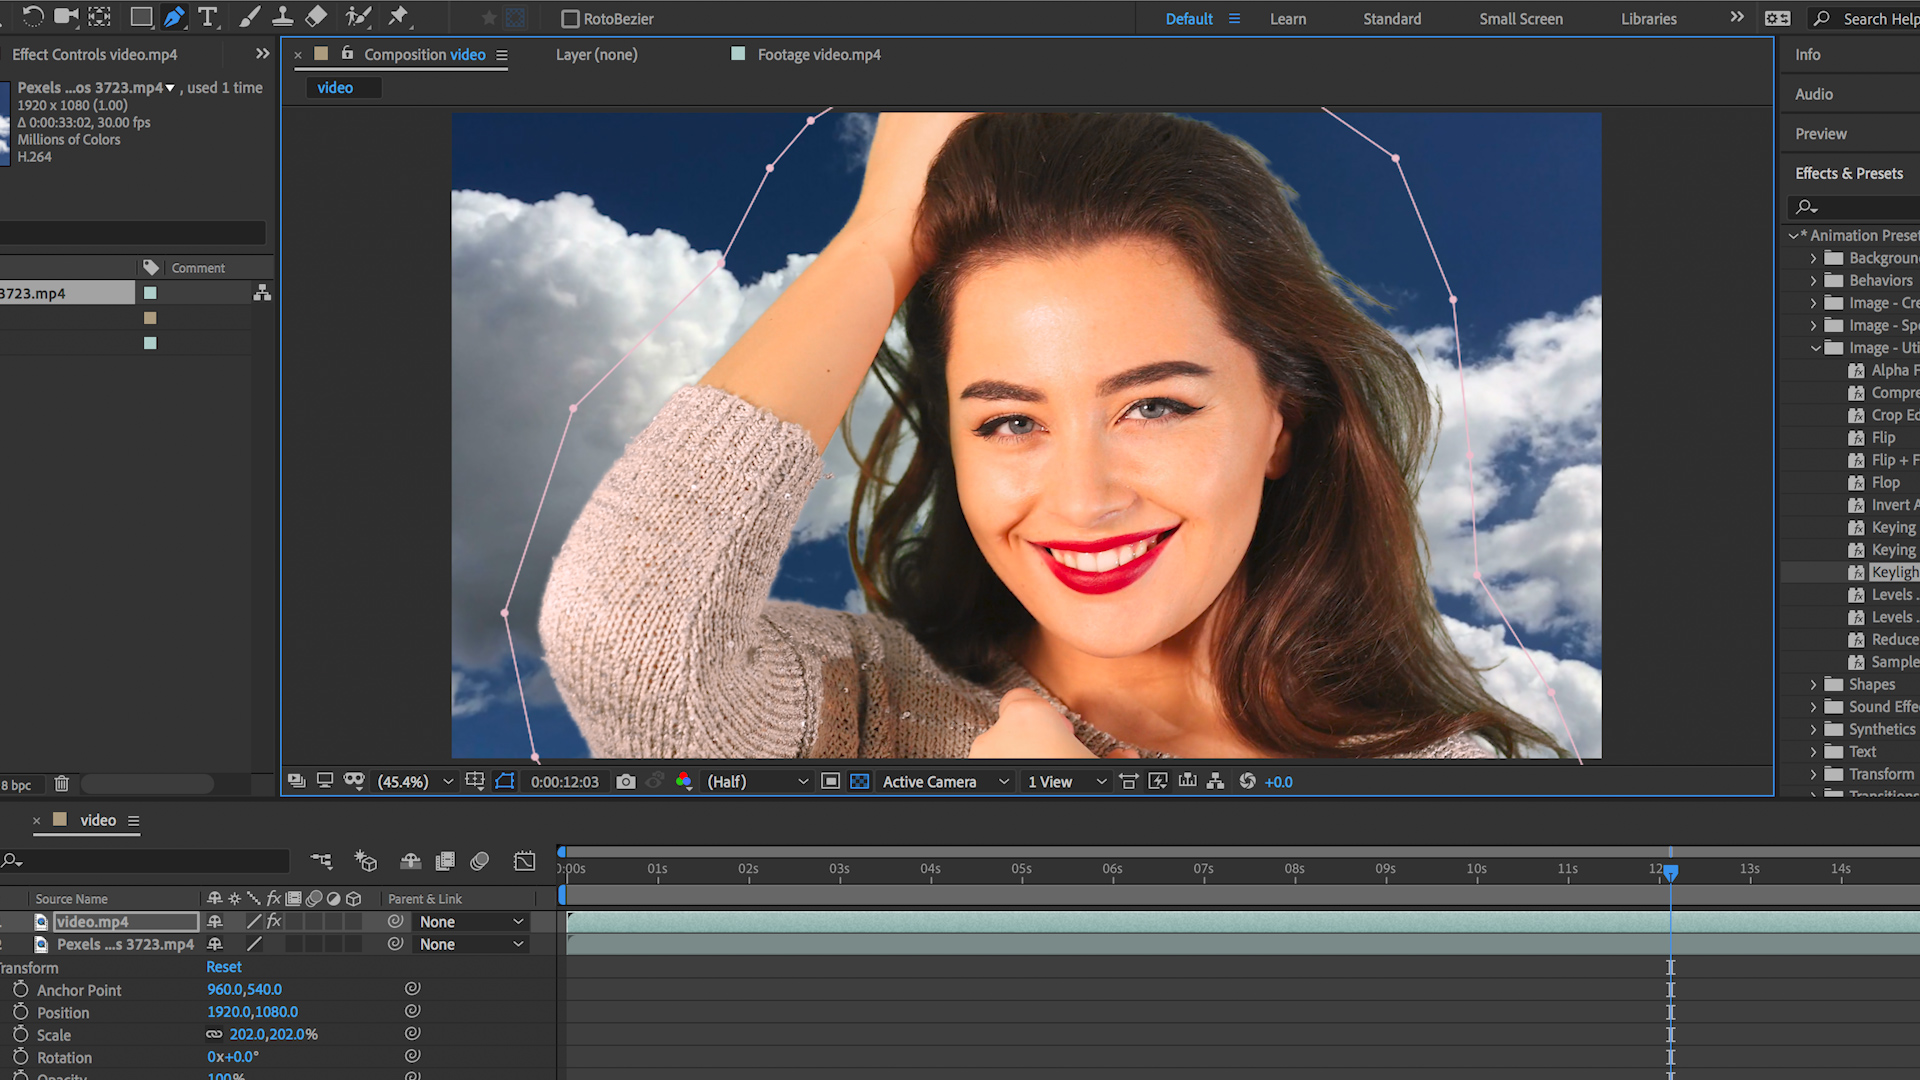The width and height of the screenshot is (1920, 1080).
Task: Select the Eraser tool
Action: point(317,17)
